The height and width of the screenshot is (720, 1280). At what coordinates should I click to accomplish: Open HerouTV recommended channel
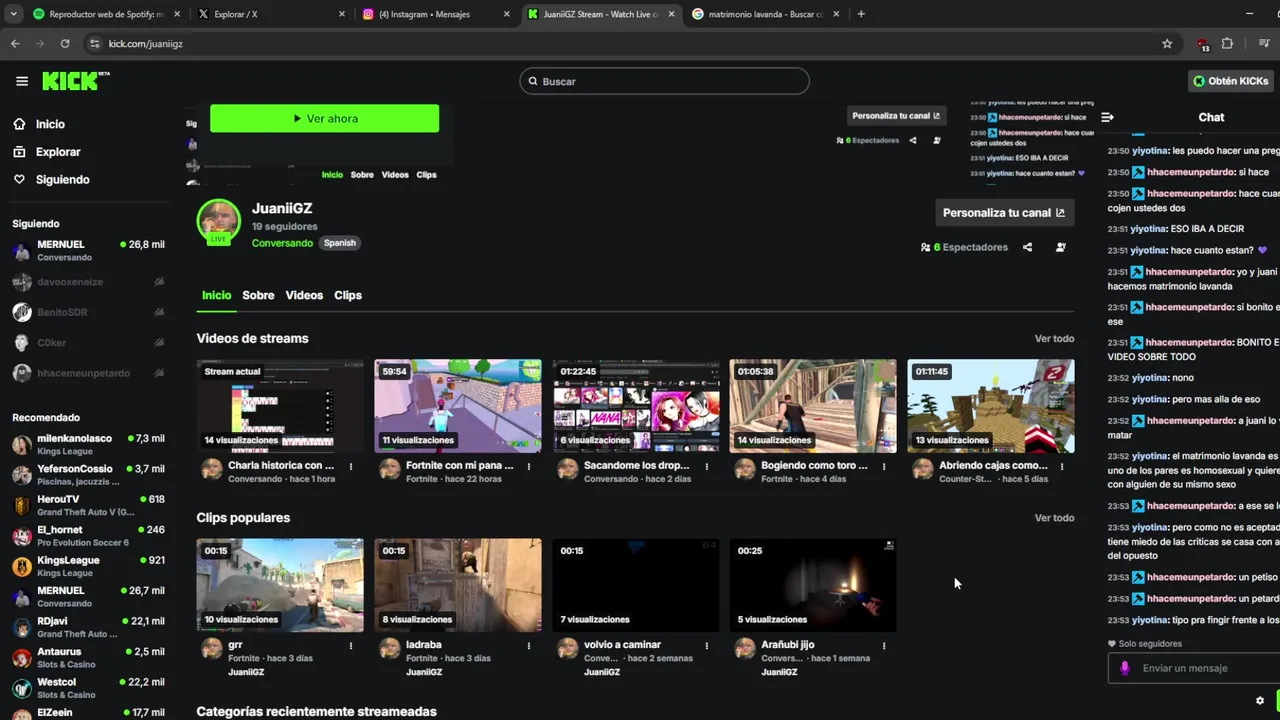point(88,505)
